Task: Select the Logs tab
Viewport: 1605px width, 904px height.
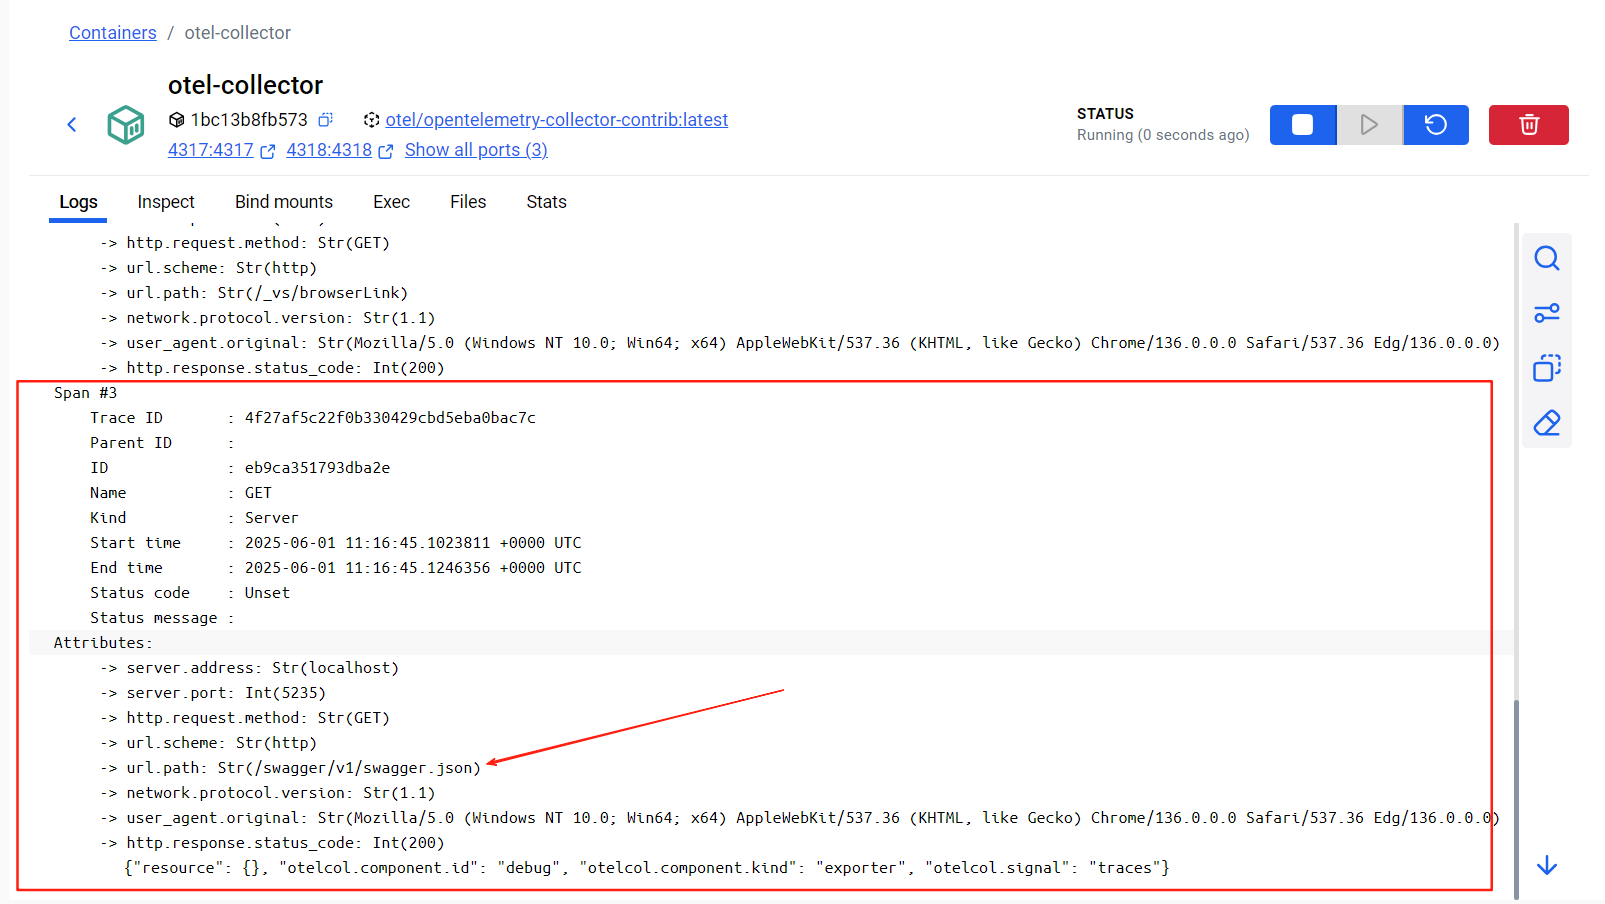Action: (78, 202)
